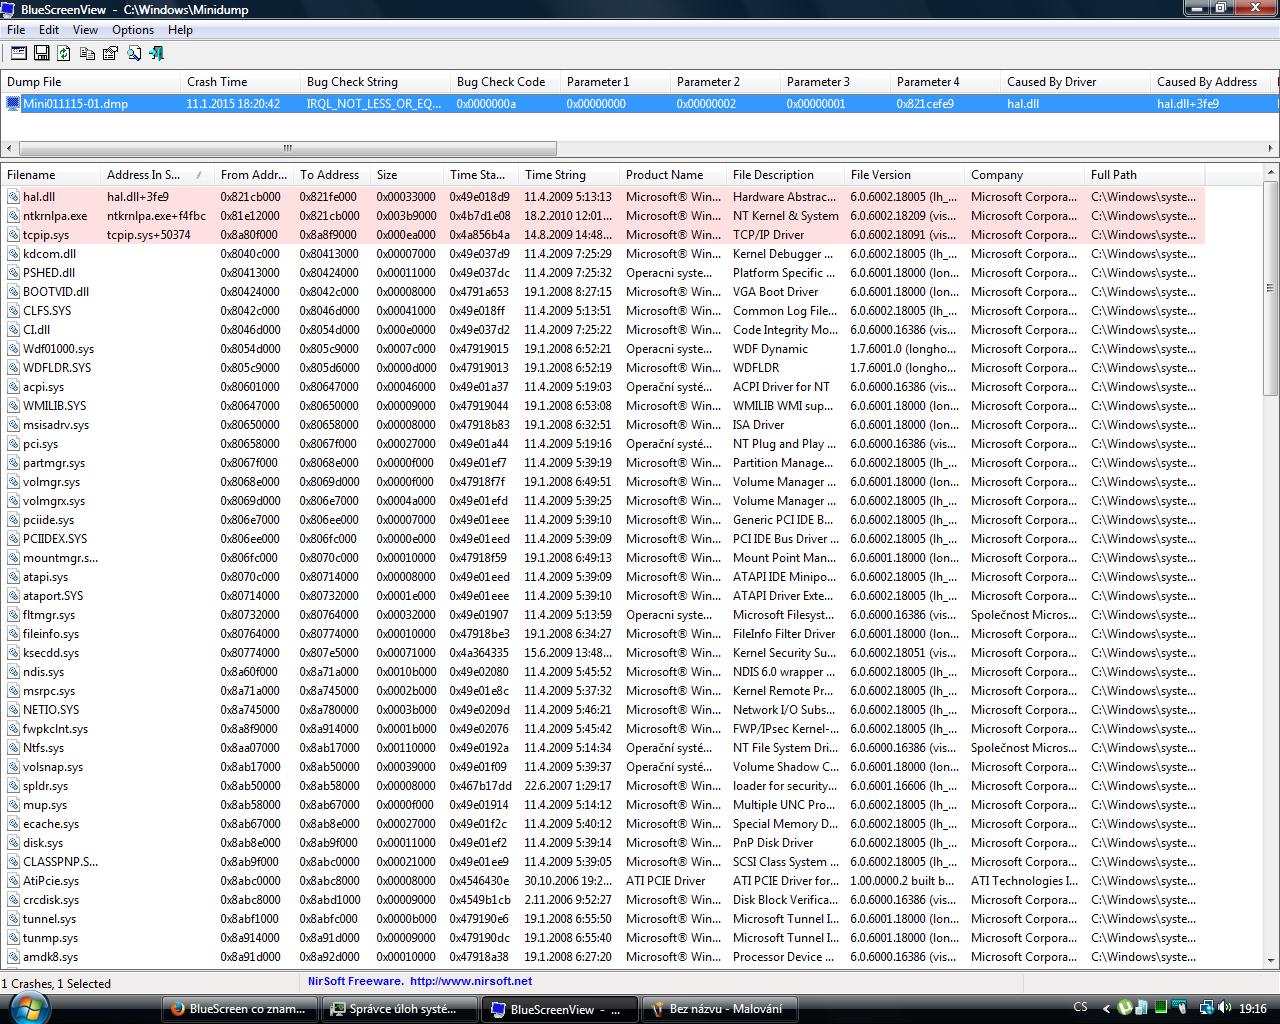Open the View menu
Viewport: 1280px width, 1024px height.
[85, 30]
